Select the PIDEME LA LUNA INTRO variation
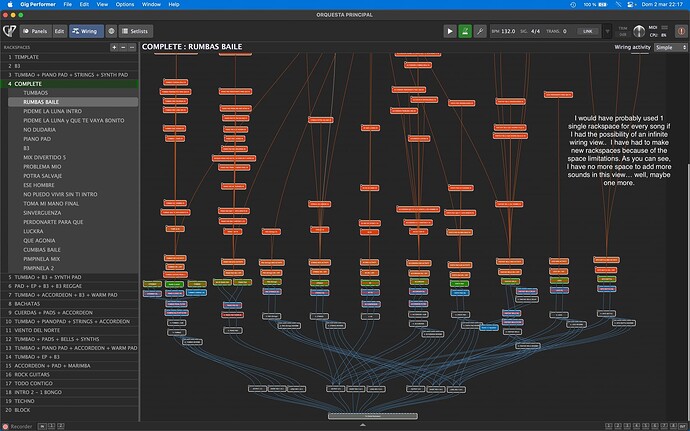The image size is (690, 431). tap(52, 111)
